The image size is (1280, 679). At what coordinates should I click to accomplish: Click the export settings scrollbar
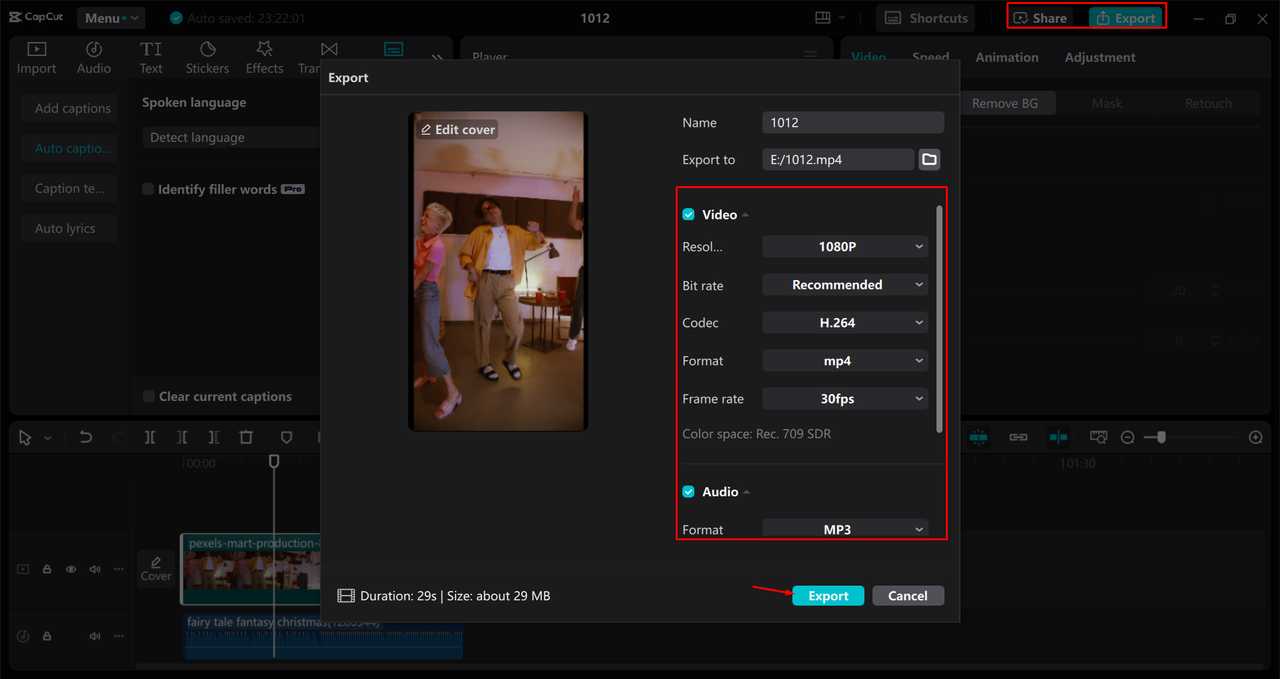[939, 319]
